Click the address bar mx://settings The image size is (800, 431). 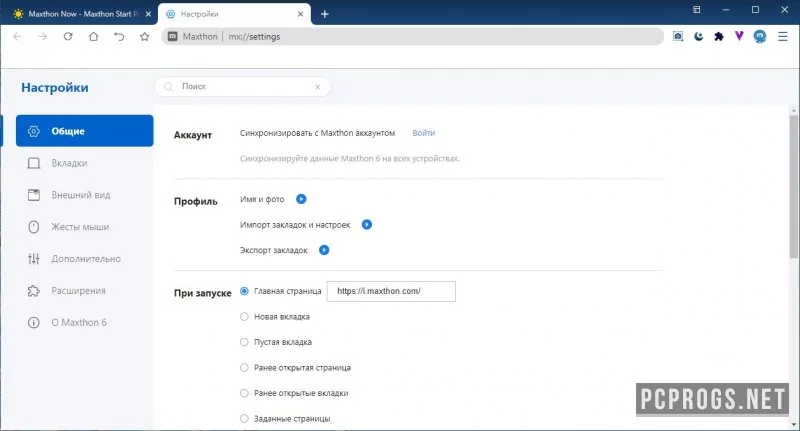(x=412, y=37)
